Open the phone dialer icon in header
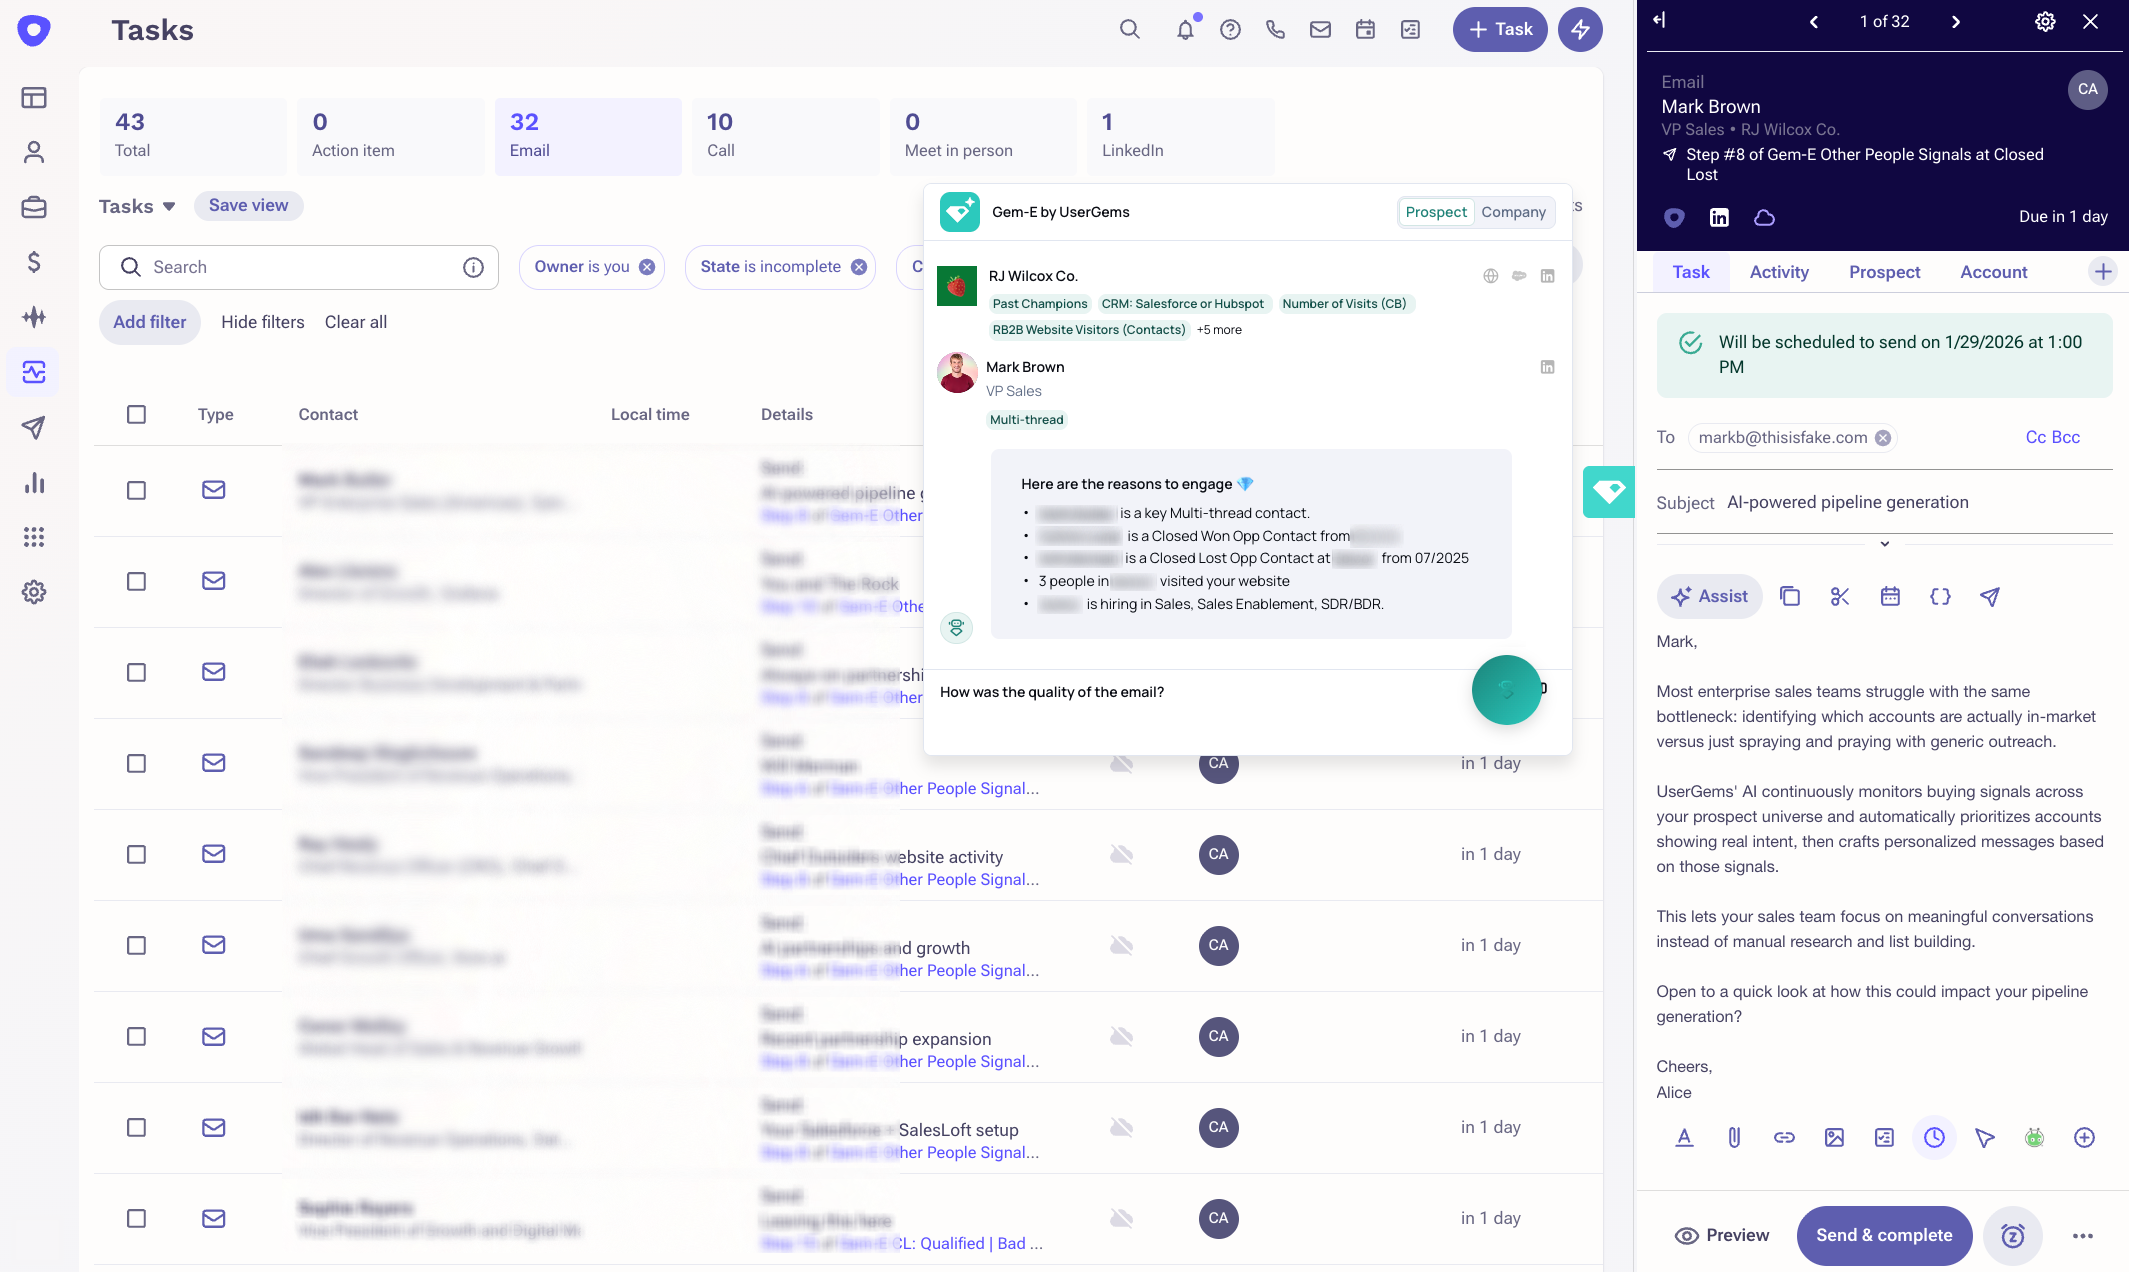2129x1272 pixels. (x=1275, y=30)
